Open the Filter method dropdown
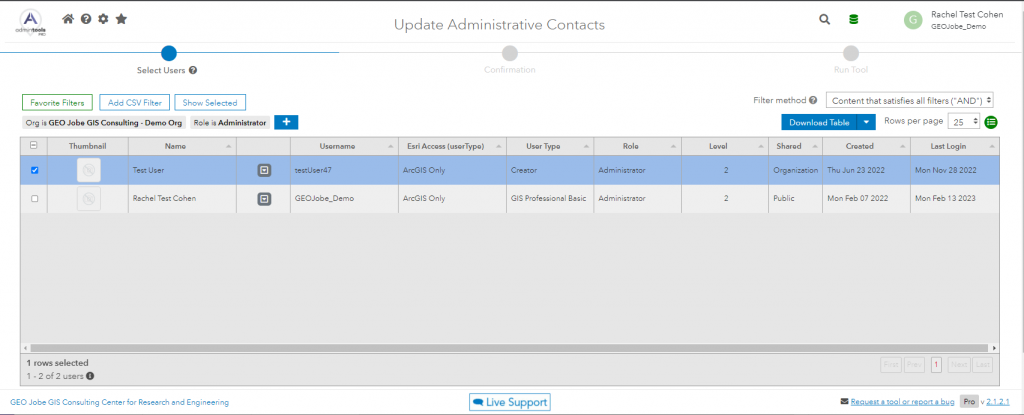The image size is (1024, 415). click(x=909, y=100)
